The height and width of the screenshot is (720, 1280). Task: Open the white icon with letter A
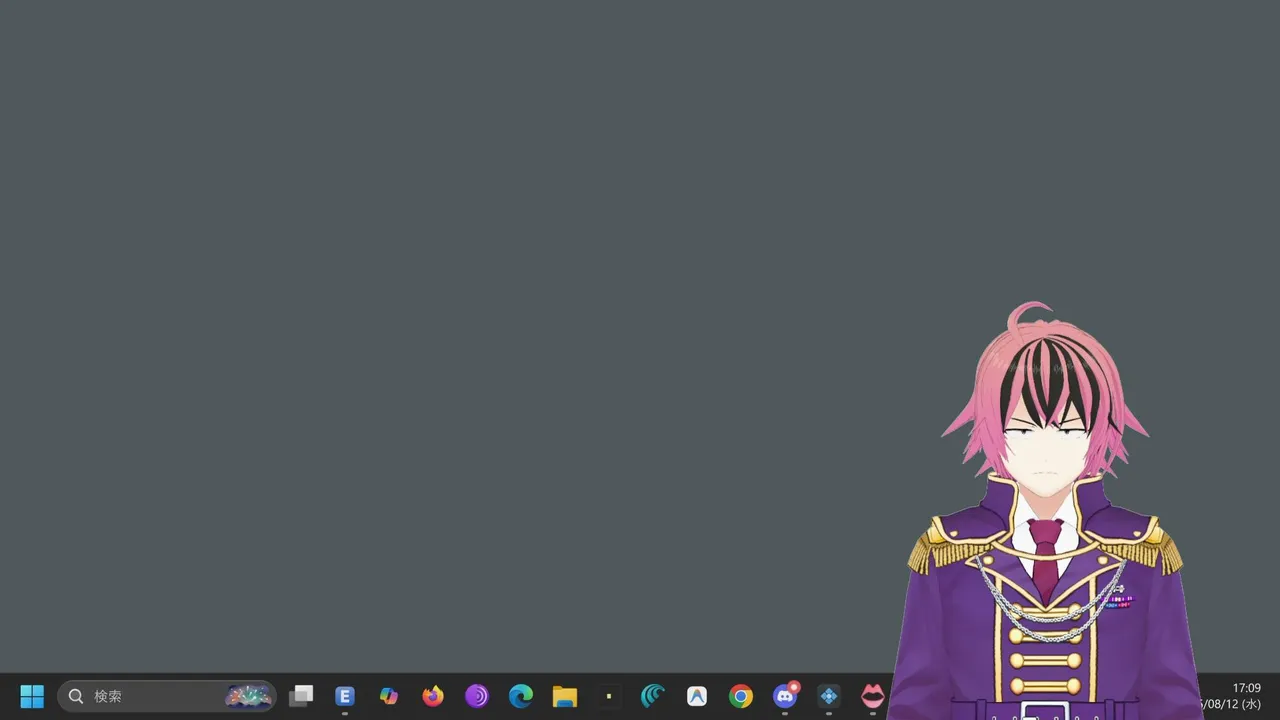(x=697, y=696)
